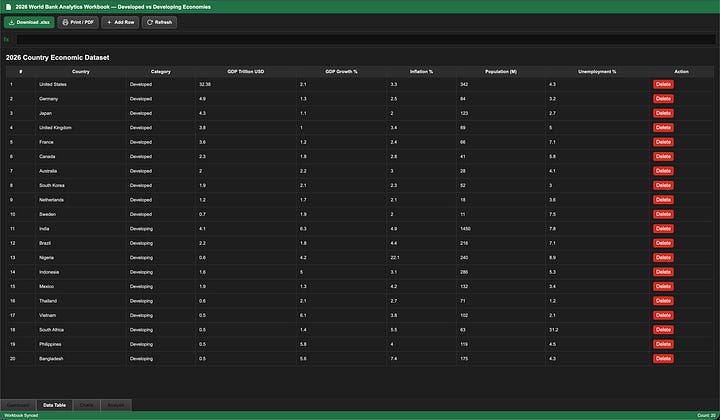Click the # column header

tap(21, 72)
